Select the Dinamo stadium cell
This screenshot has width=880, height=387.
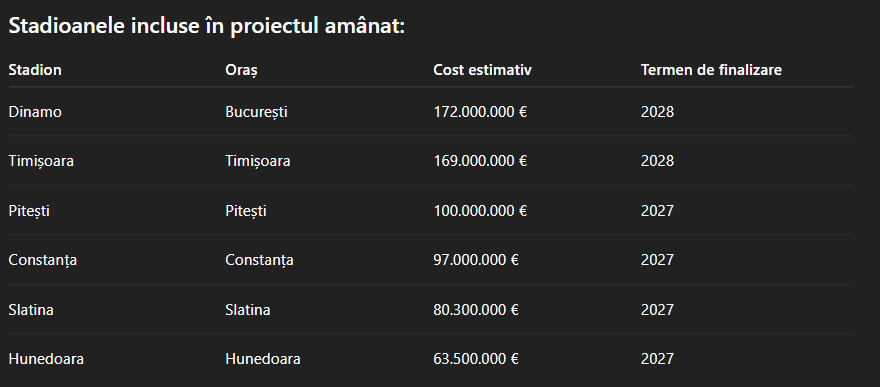tap(35, 112)
